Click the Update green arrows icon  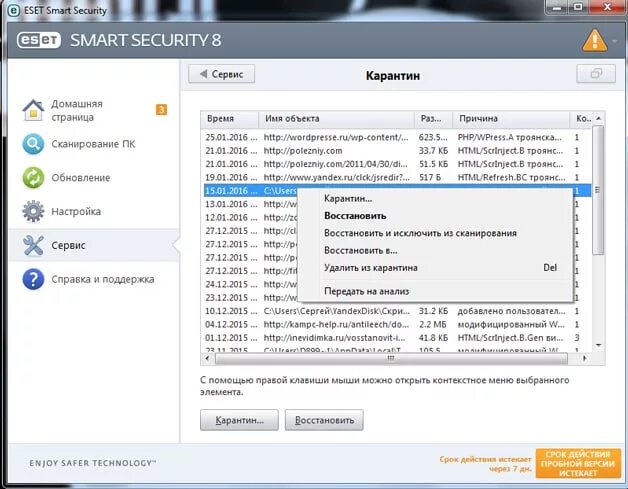click(33, 178)
